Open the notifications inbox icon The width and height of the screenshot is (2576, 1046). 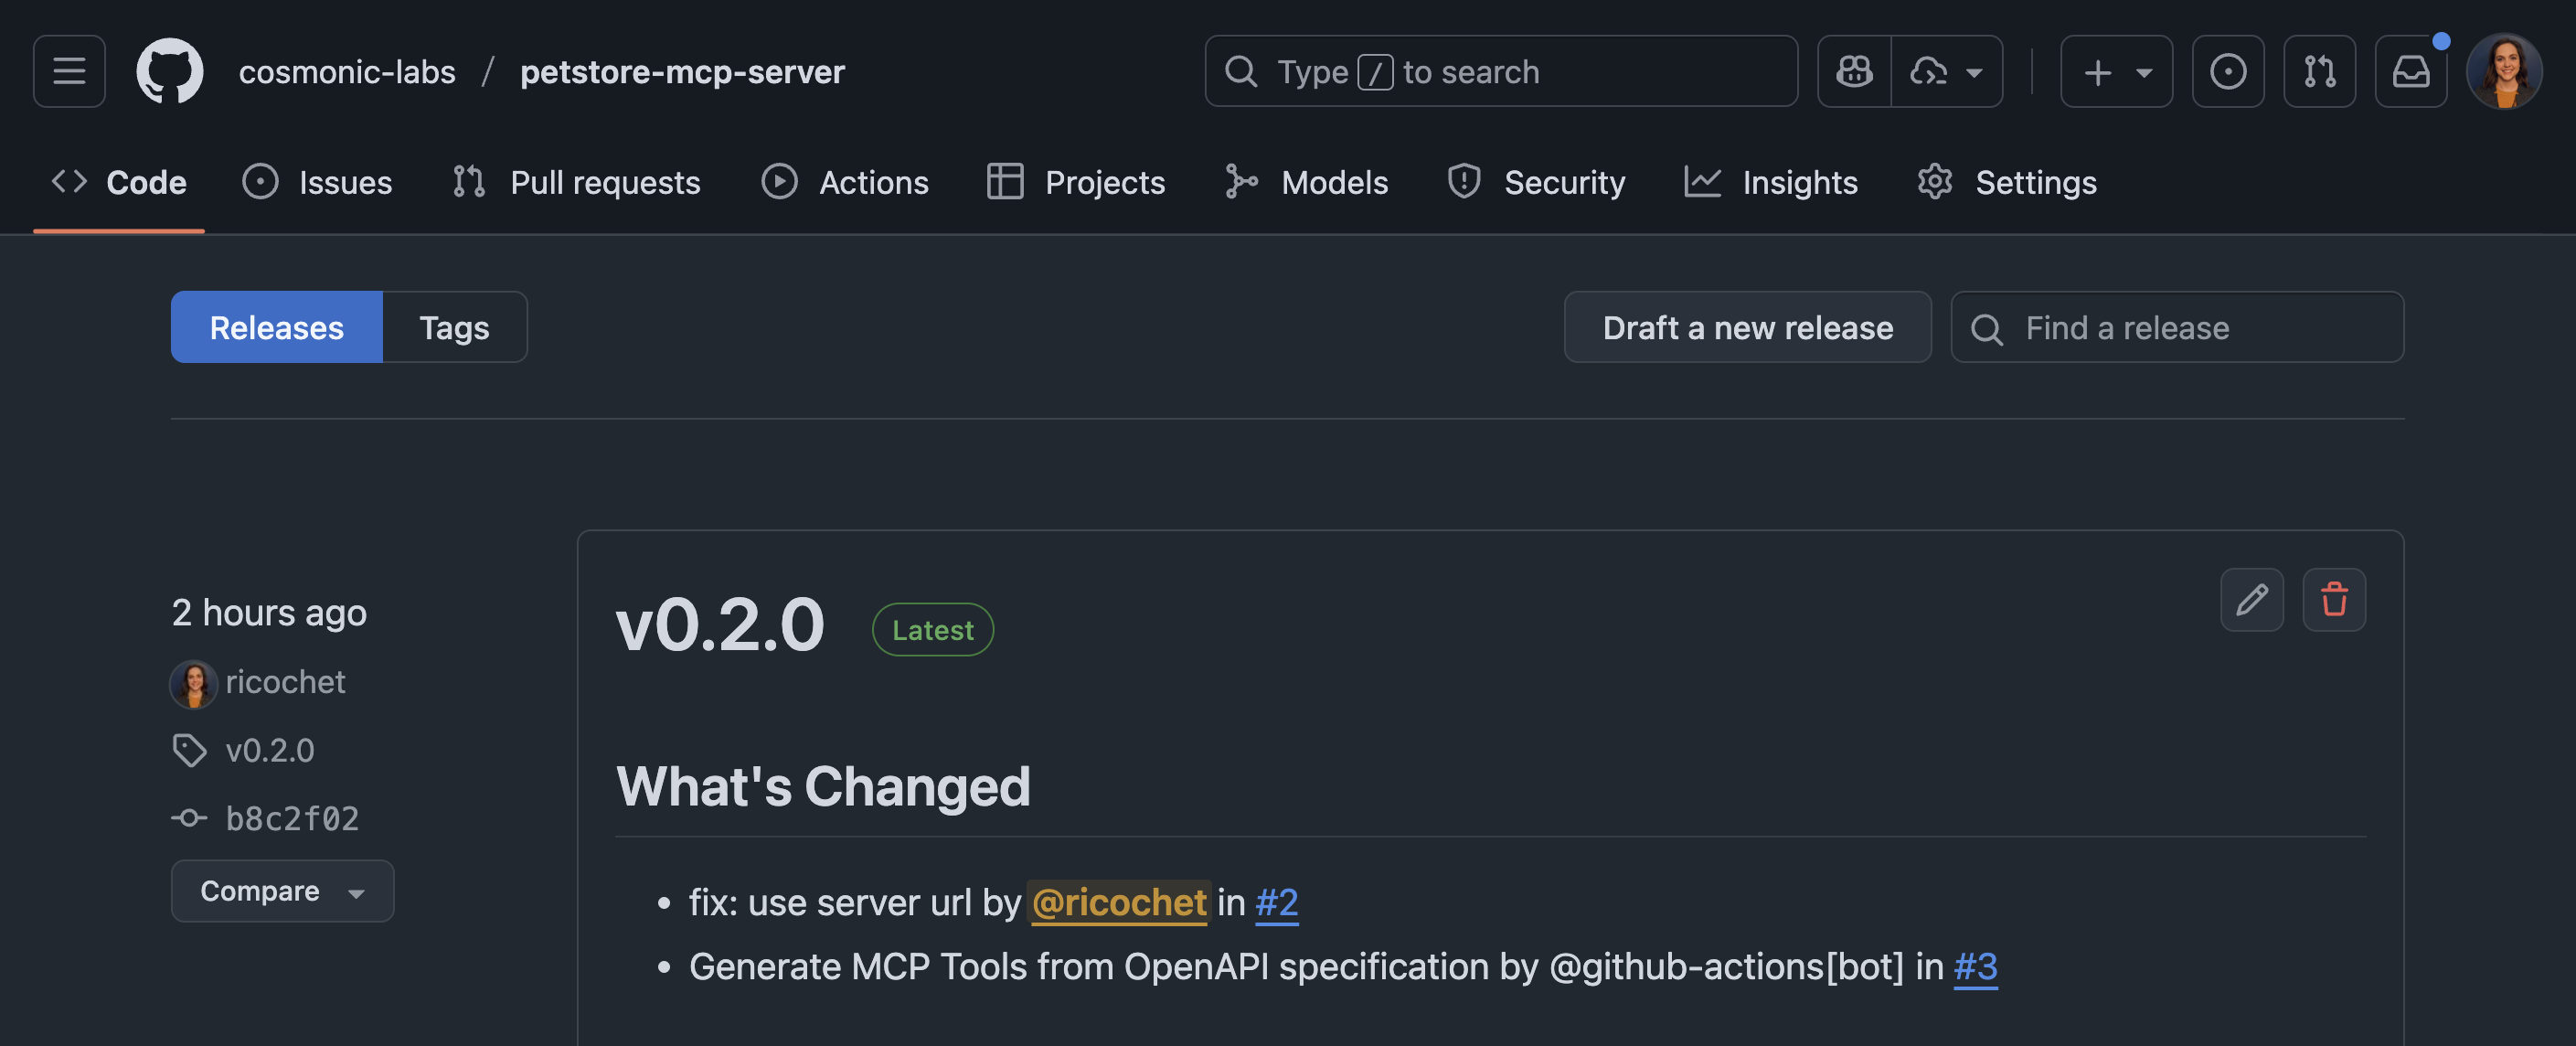tap(2410, 71)
